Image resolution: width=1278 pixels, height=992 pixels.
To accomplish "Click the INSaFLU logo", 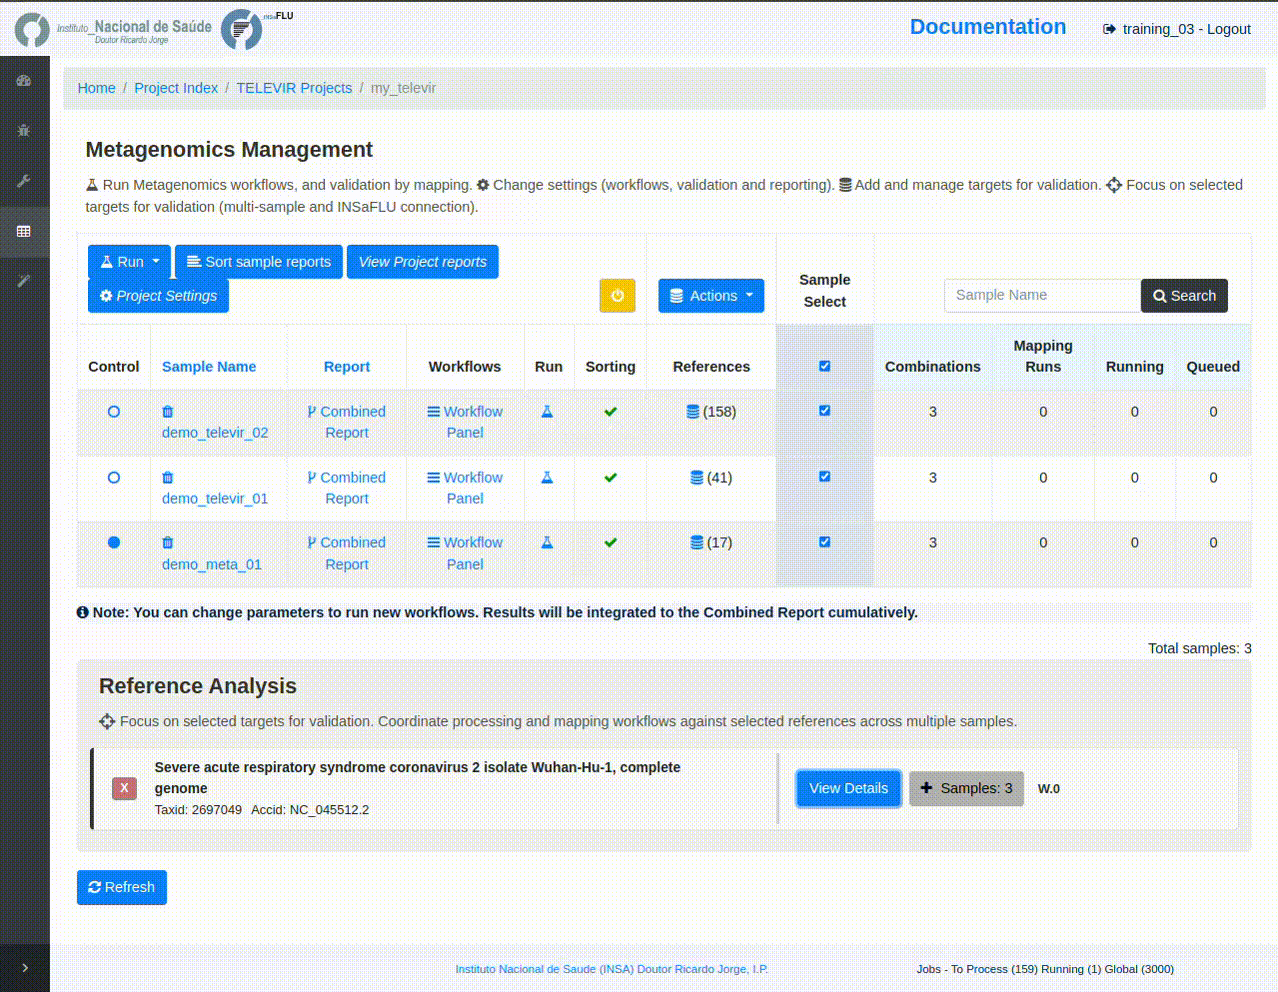I will [256, 28].
